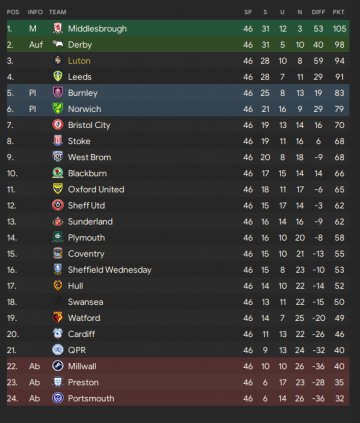
Task: Click the Oxford United crest icon
Action: tap(58, 189)
